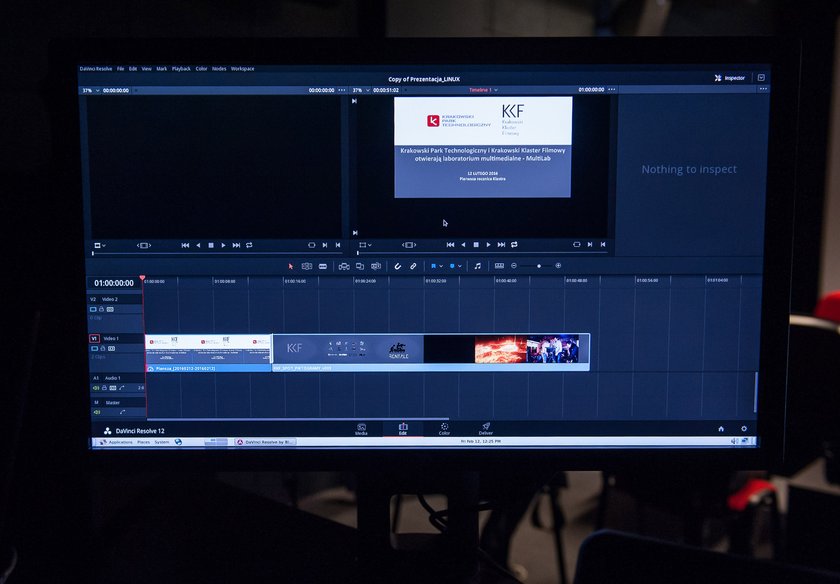Image resolution: width=840 pixels, height=584 pixels.
Task: Toggle clip linking chain icon
Action: [414, 266]
